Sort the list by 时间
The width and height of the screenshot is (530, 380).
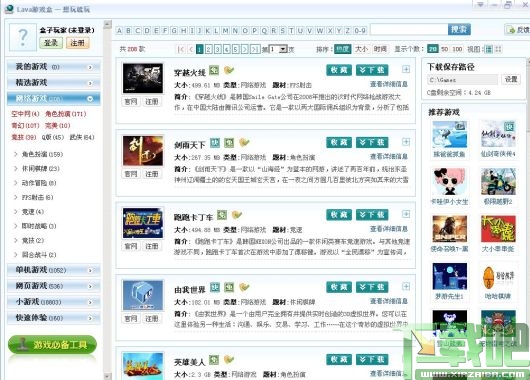(x=380, y=49)
